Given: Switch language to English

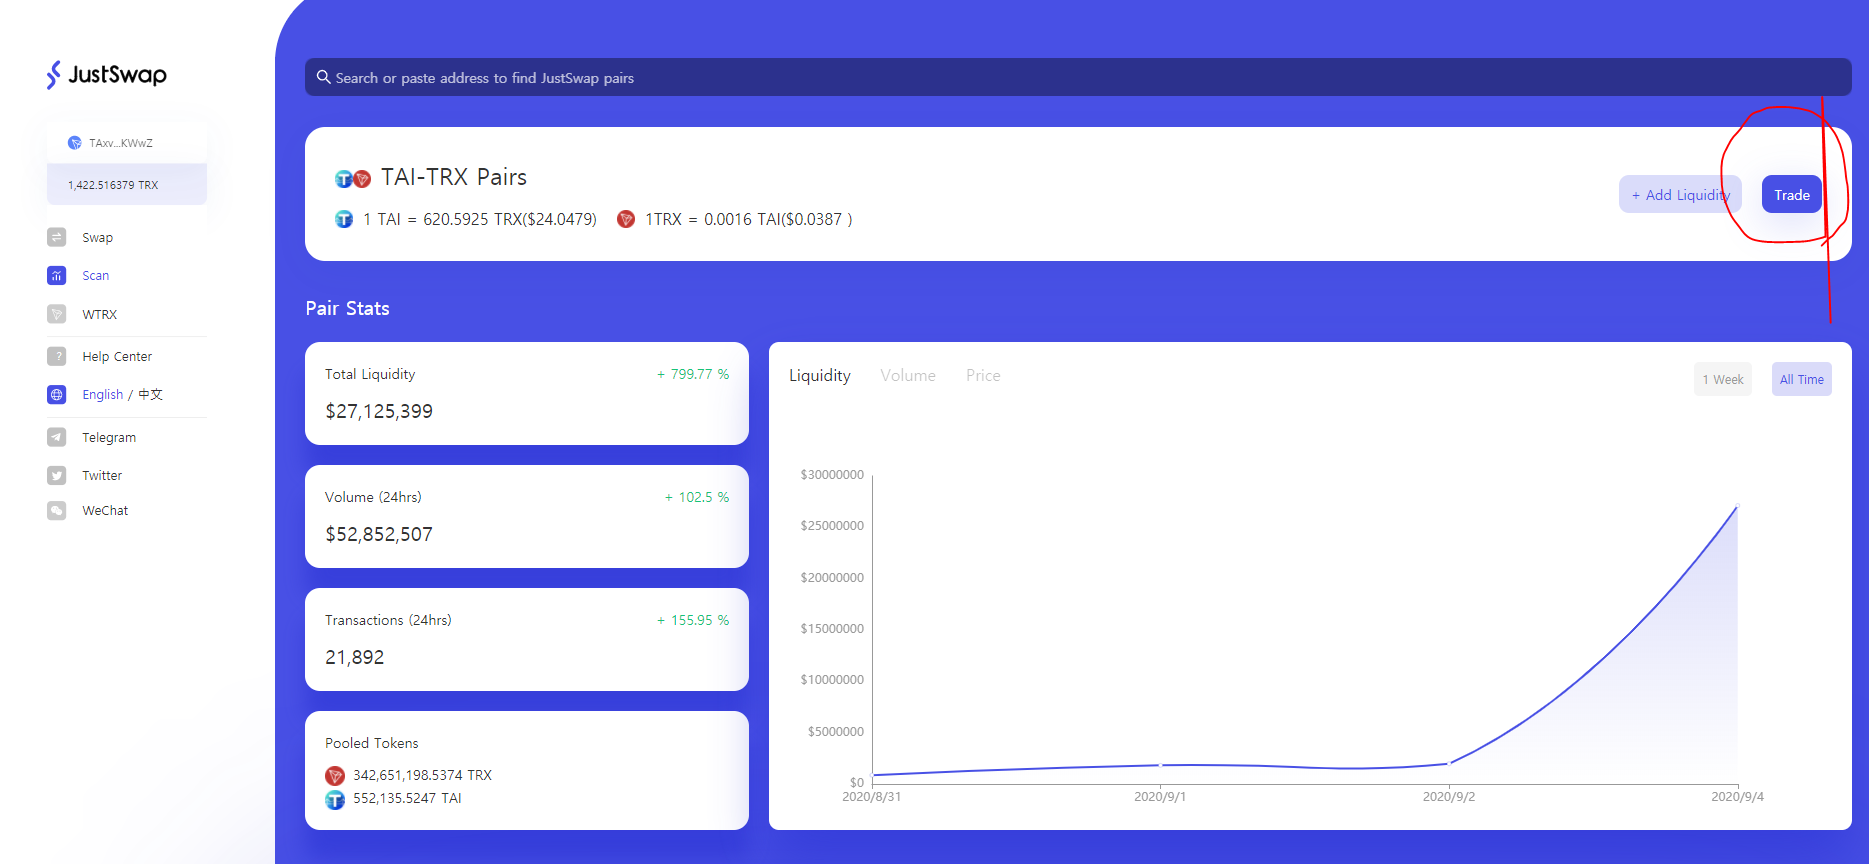Looking at the screenshot, I should coord(103,395).
